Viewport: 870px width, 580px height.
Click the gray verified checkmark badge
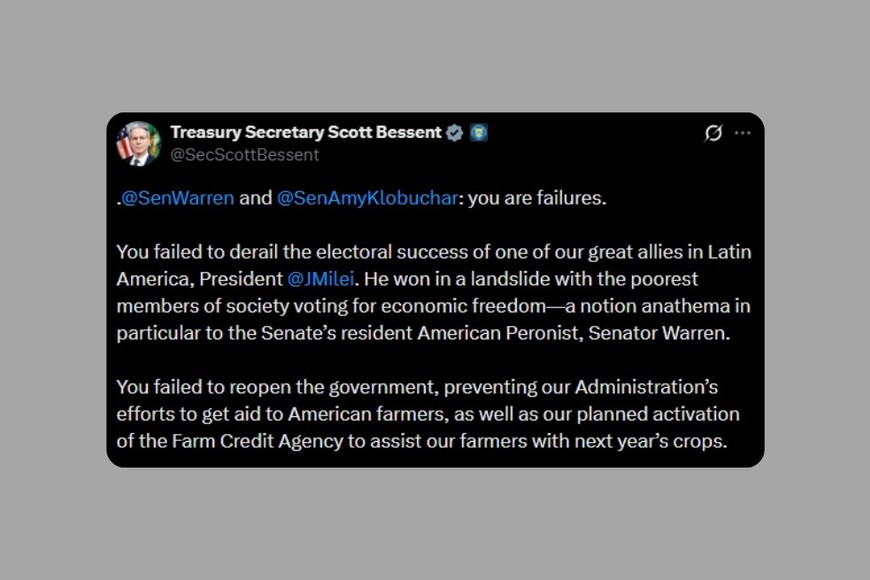tap(455, 132)
